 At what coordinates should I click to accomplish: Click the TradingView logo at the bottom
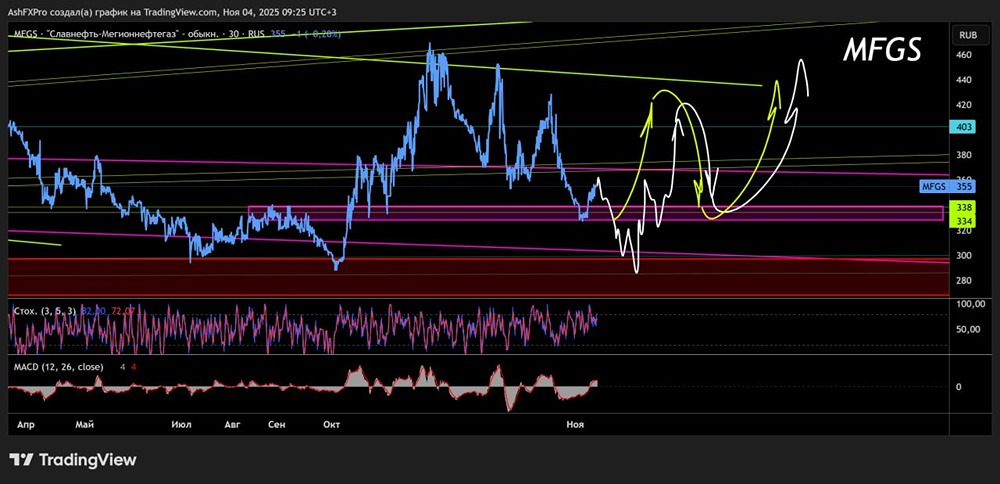(x=73, y=460)
